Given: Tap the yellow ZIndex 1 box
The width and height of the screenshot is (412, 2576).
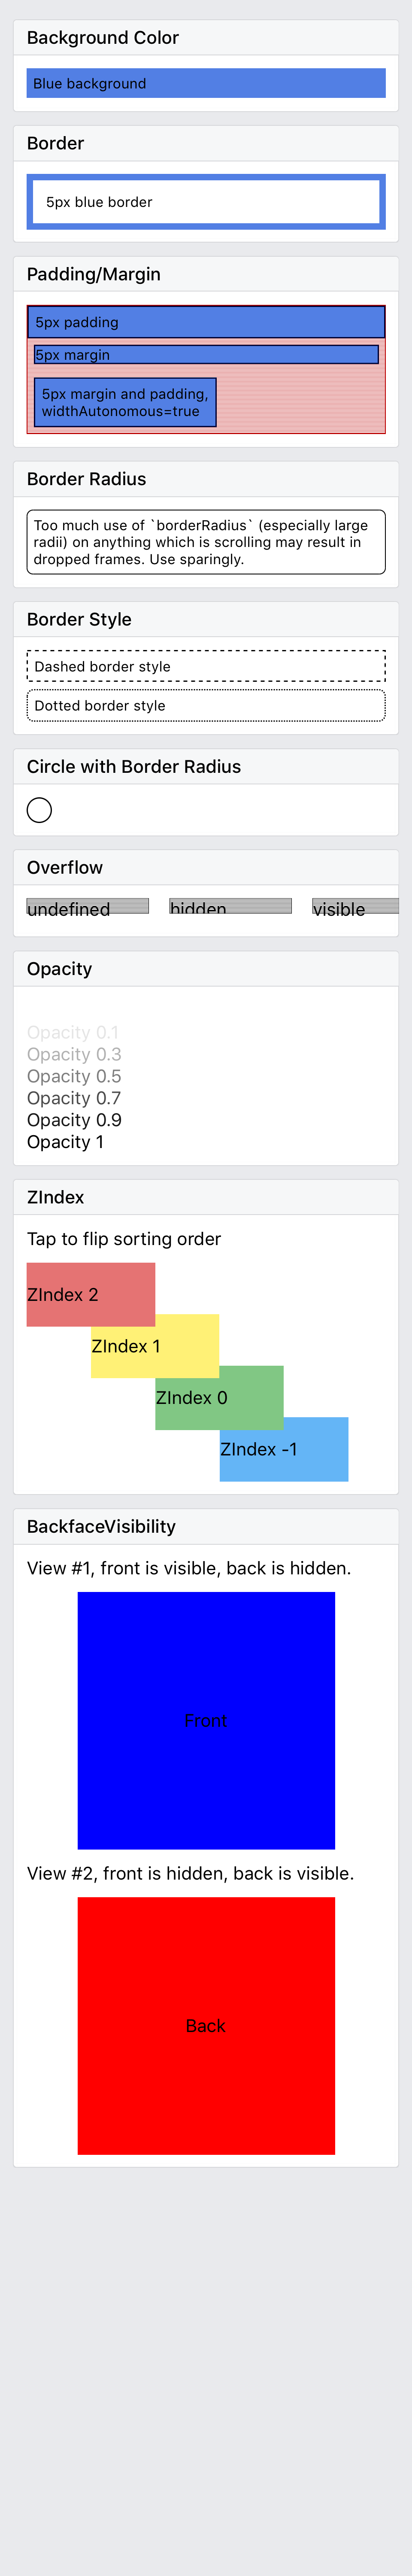Looking at the screenshot, I should (x=155, y=1345).
